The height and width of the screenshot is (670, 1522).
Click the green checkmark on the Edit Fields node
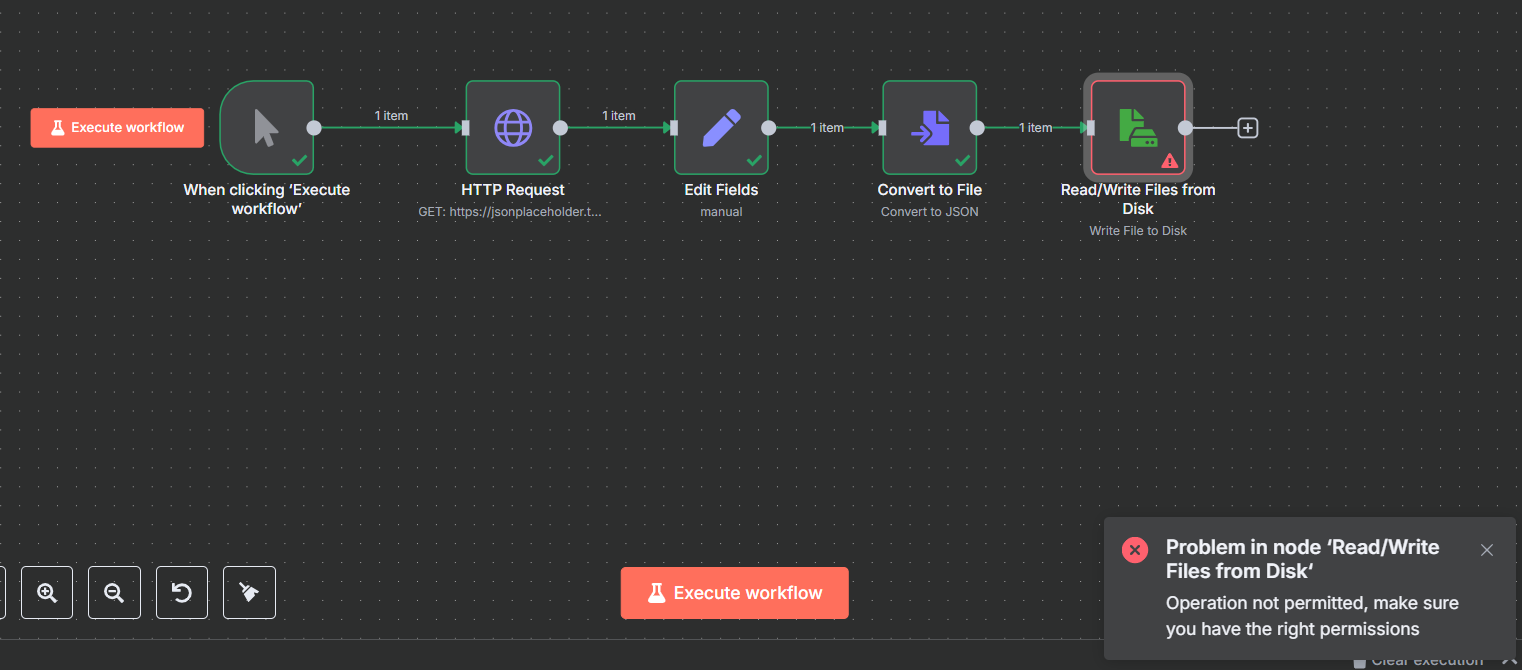point(753,160)
